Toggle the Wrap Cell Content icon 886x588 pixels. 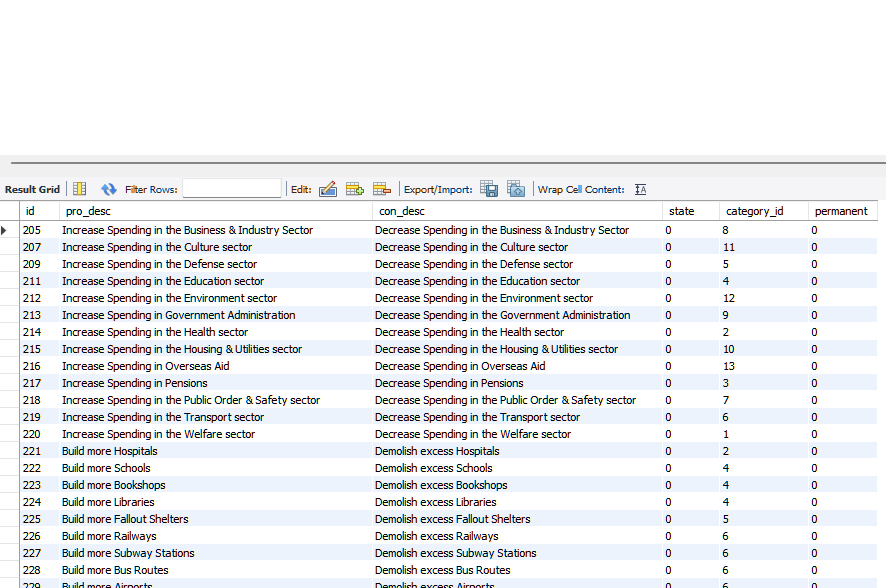[641, 189]
